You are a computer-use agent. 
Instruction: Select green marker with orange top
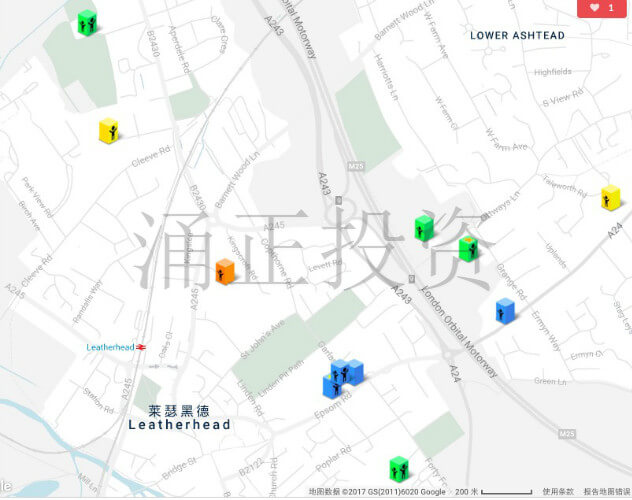(x=468, y=249)
